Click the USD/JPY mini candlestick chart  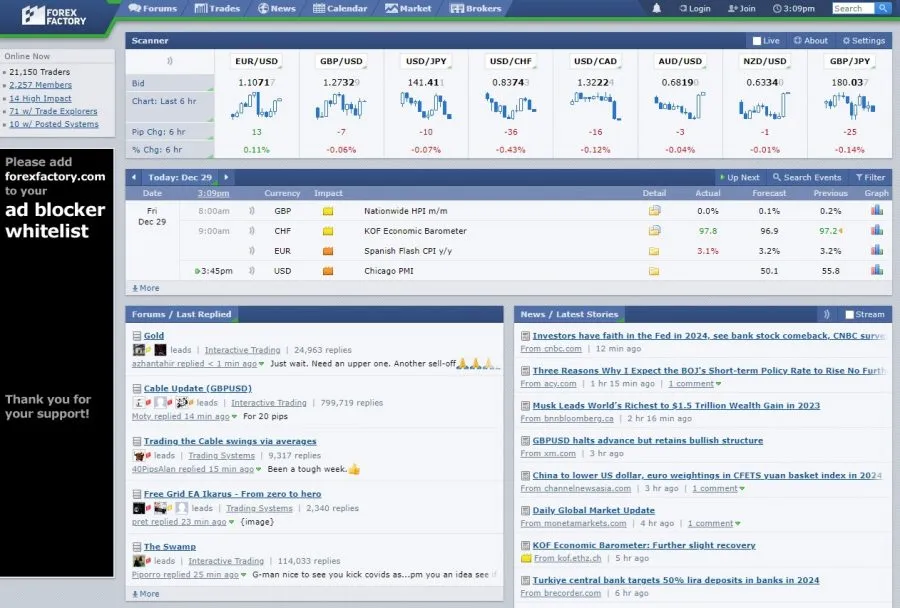[x=425, y=106]
